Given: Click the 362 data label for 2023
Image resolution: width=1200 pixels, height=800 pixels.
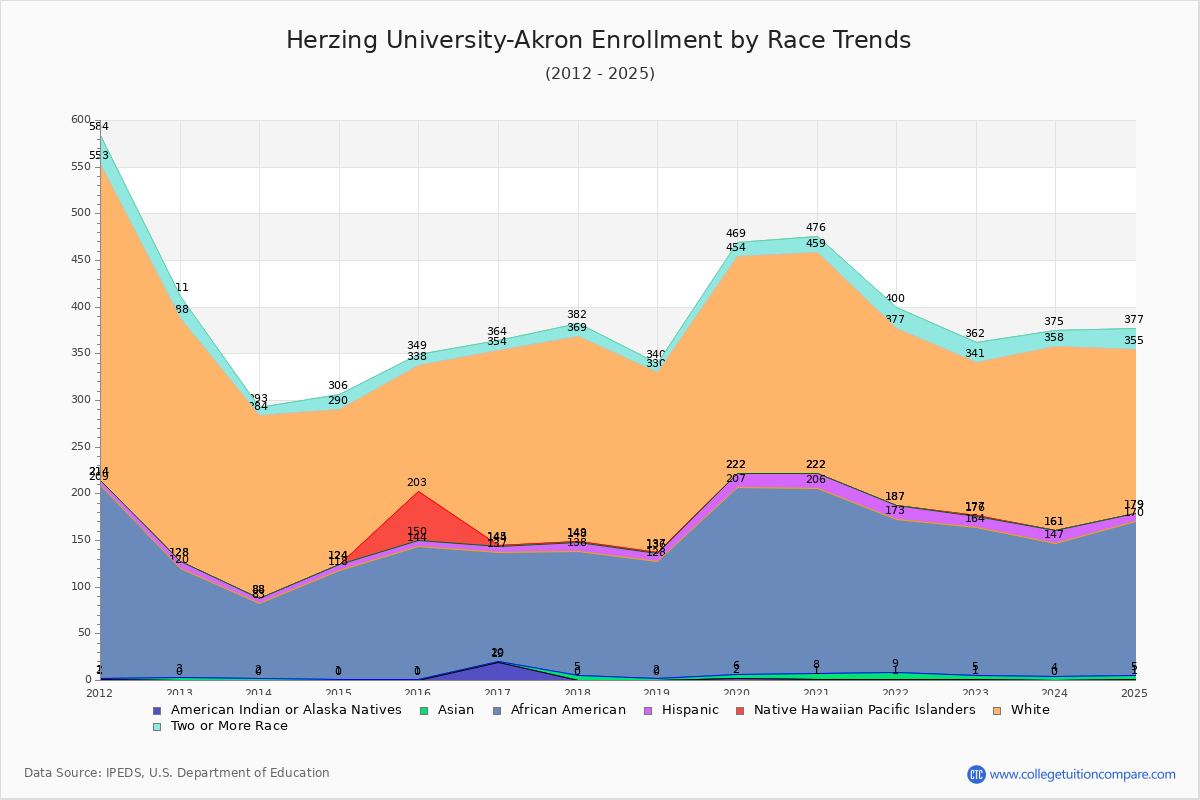Looking at the screenshot, I should 975,334.
